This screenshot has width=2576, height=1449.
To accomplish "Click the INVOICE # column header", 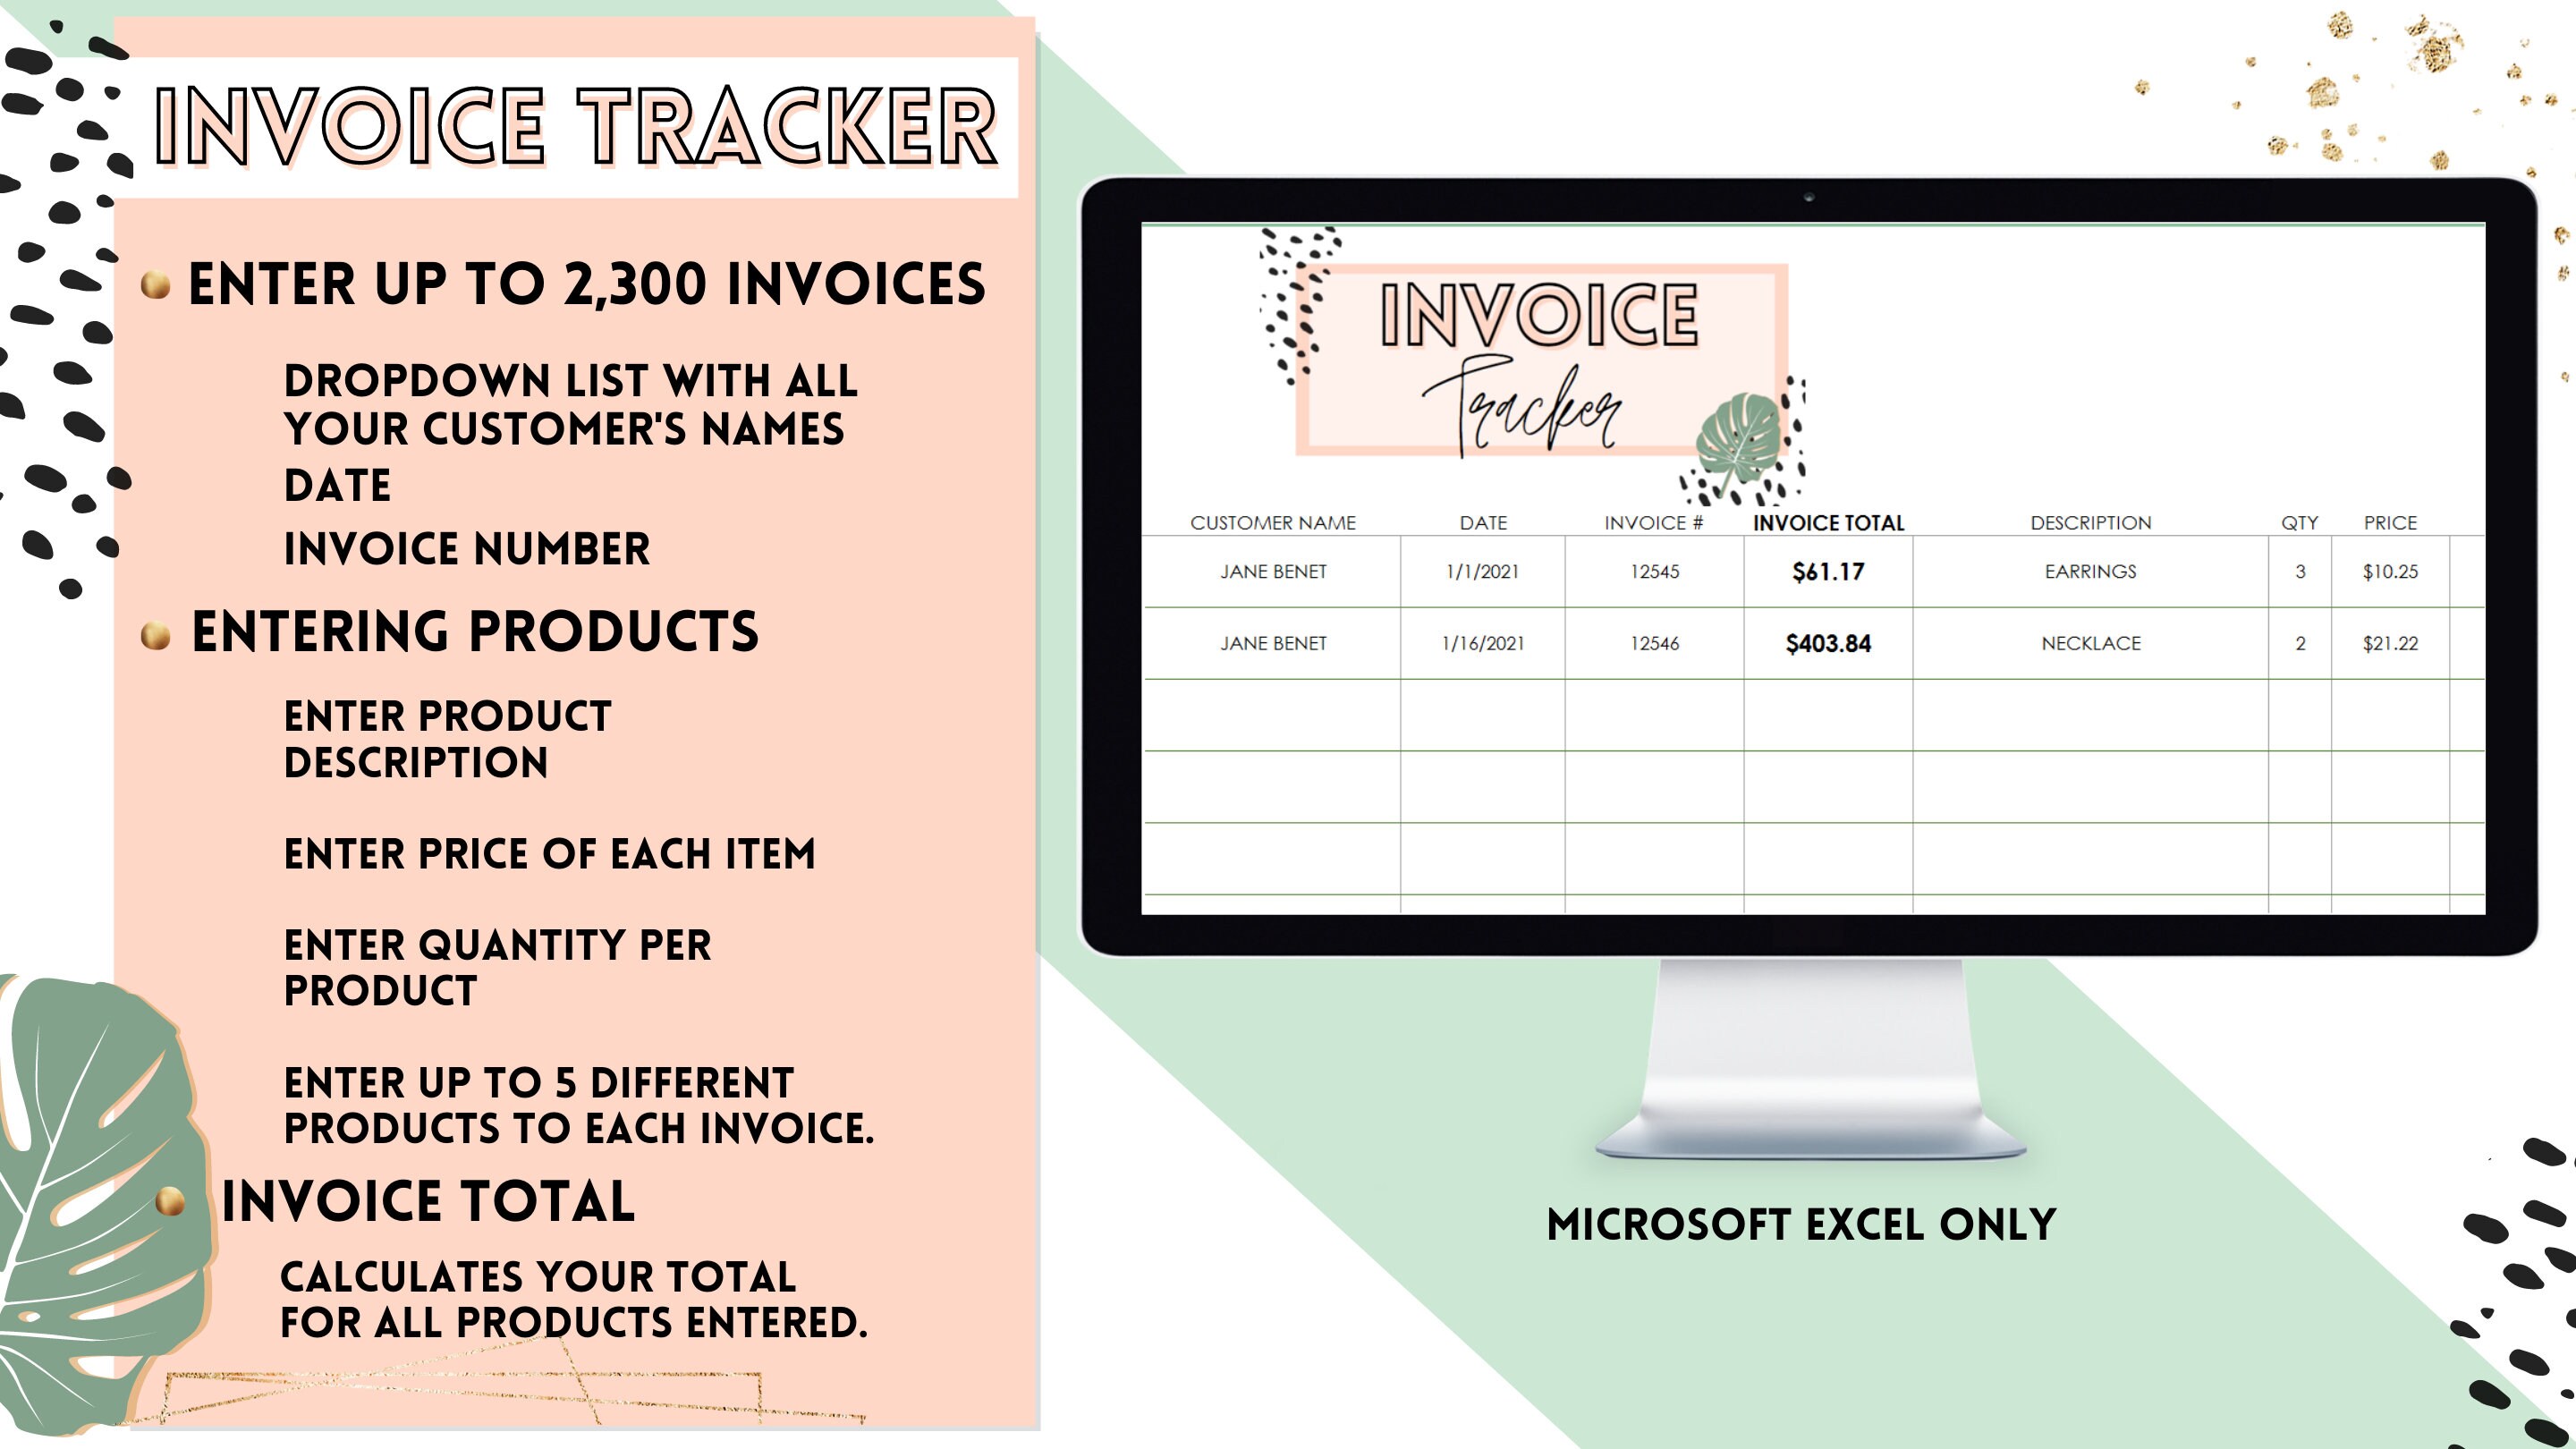I will click(x=1653, y=522).
